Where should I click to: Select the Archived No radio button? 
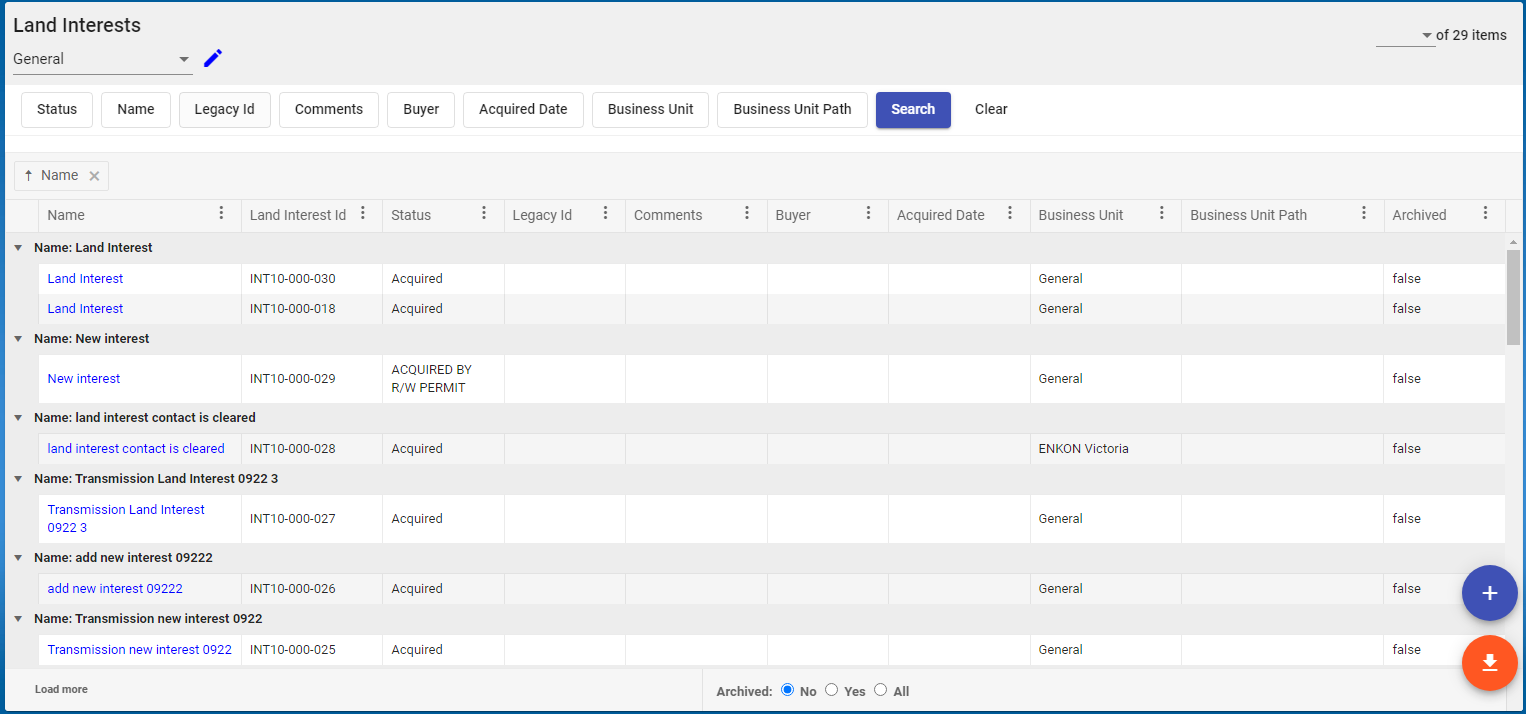click(787, 690)
